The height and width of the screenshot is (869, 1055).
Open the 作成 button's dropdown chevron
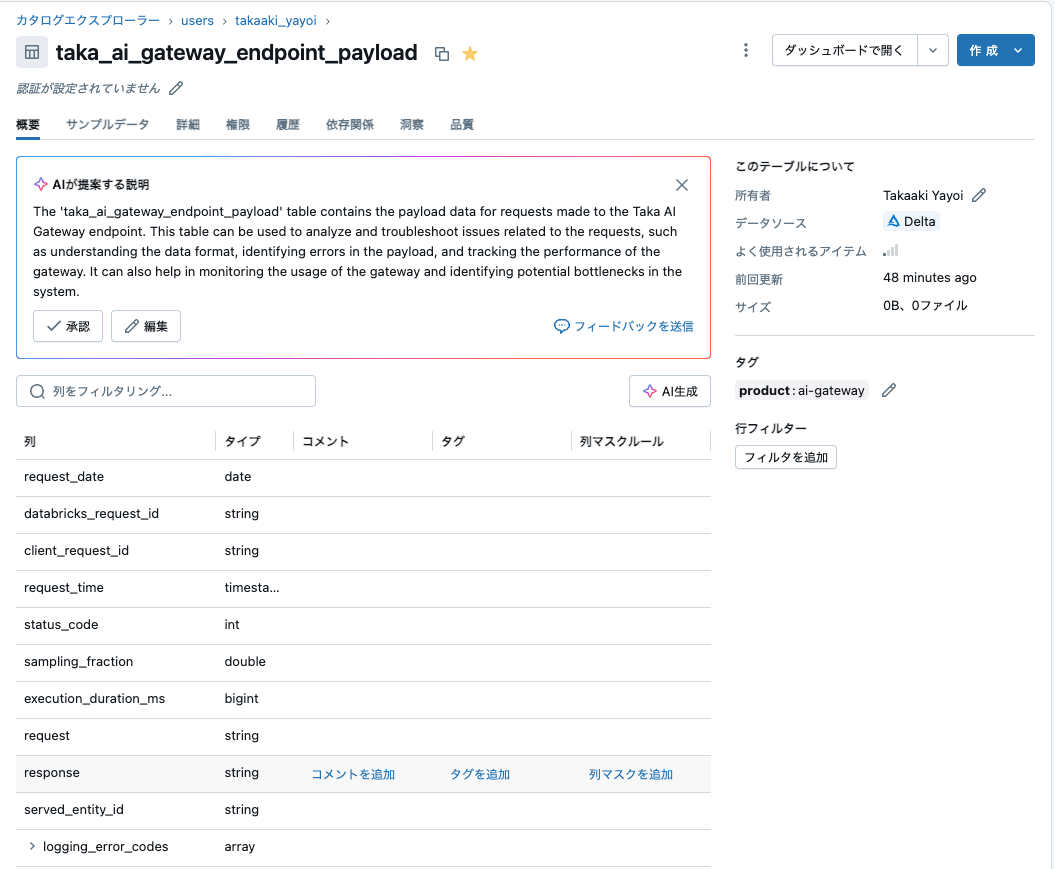click(x=1018, y=49)
